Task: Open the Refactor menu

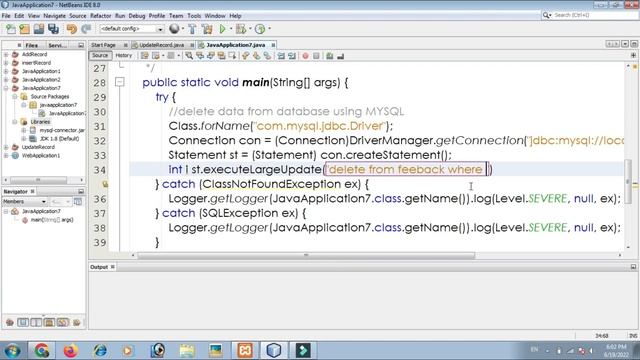Action: coord(100,16)
